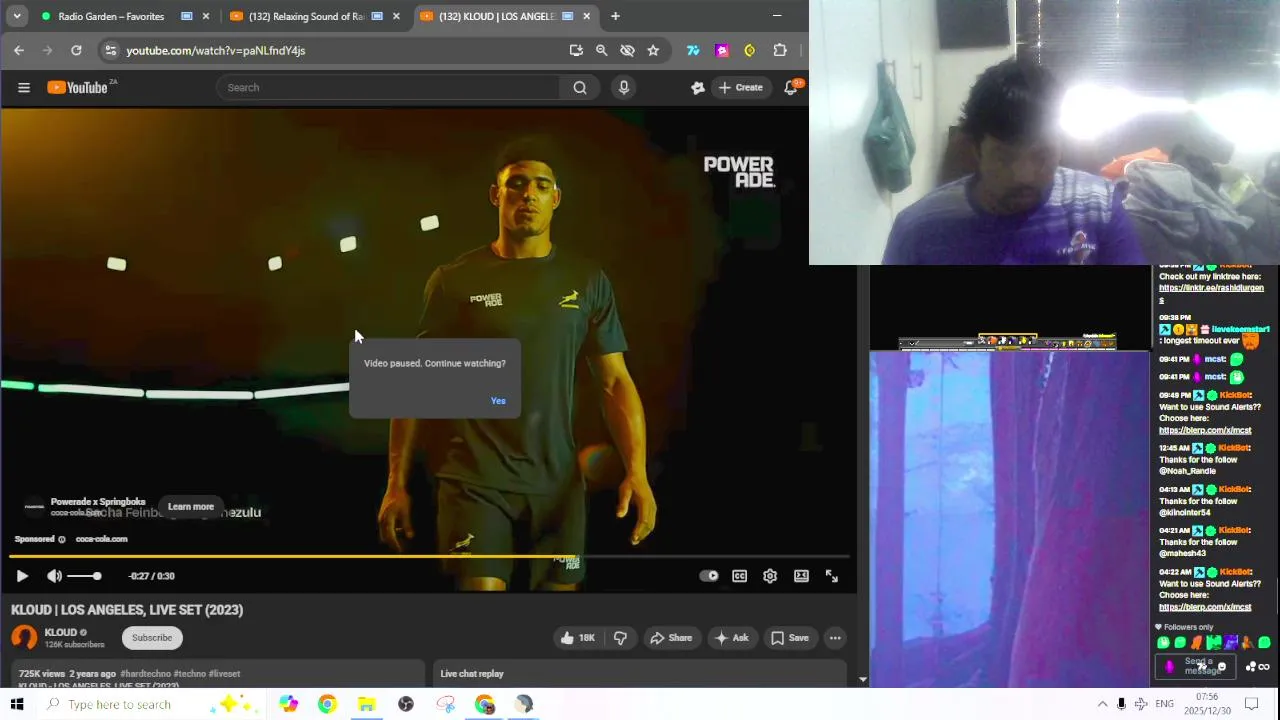Save the video to a playlist

click(789, 638)
